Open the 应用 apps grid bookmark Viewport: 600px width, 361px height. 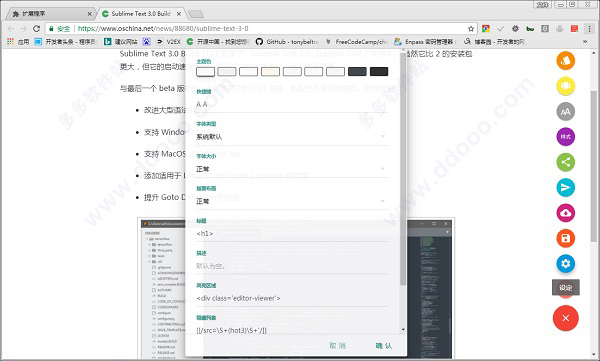click(18, 41)
